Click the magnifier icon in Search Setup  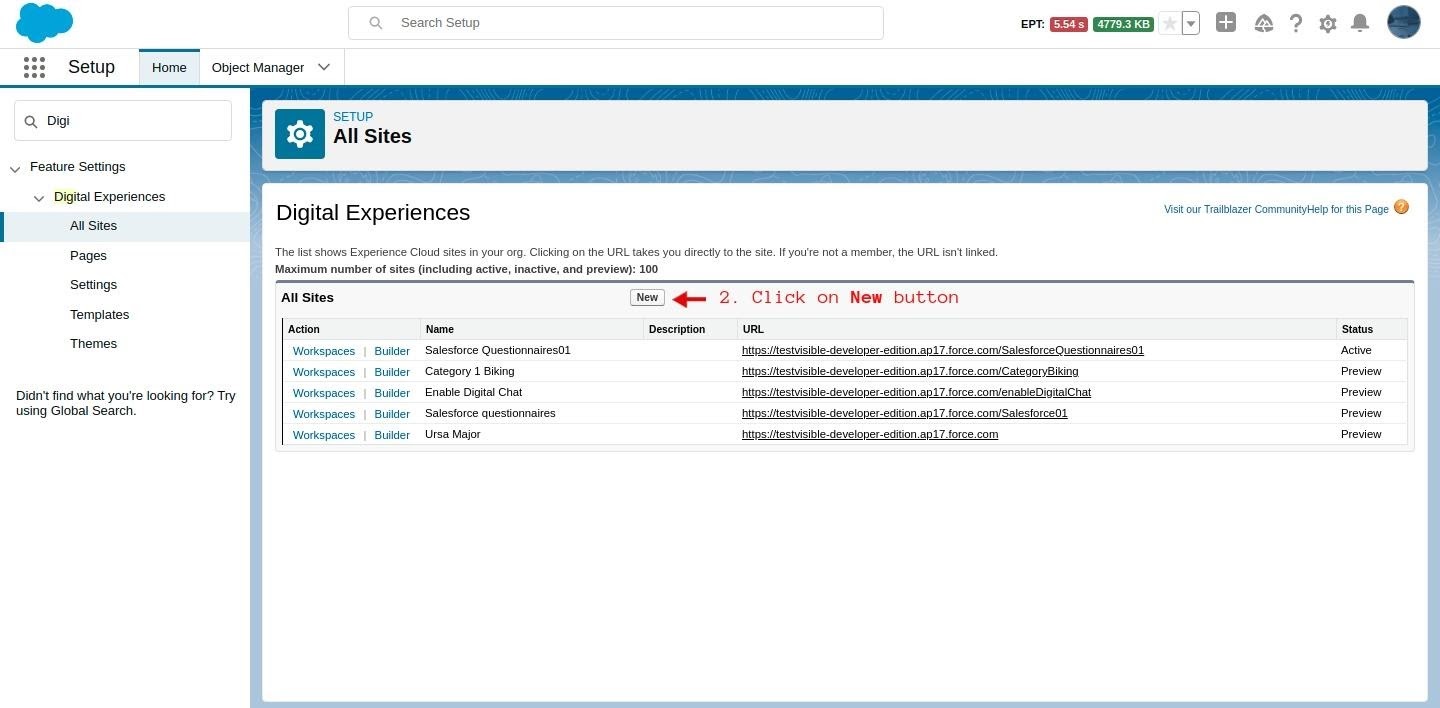376,23
